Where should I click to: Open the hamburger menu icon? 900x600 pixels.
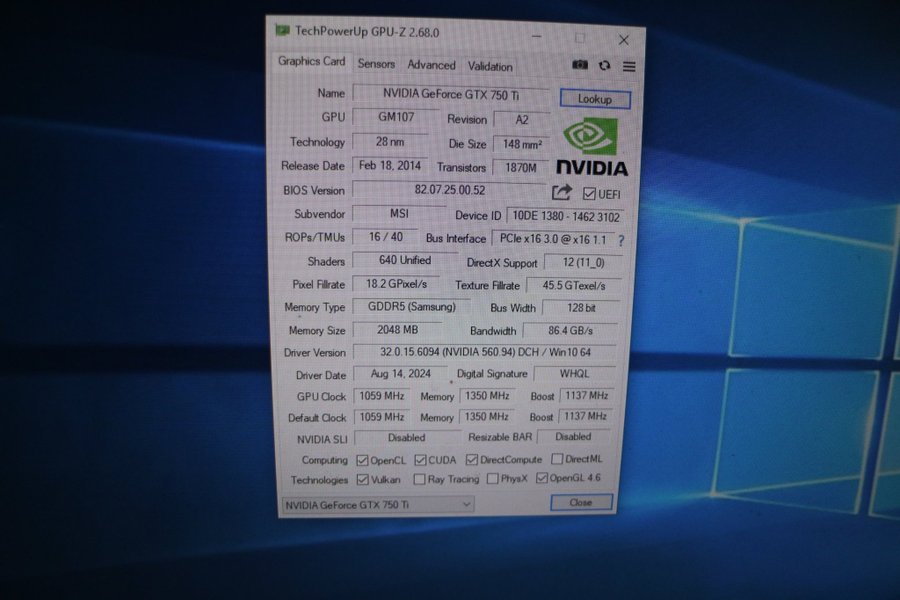tap(629, 66)
